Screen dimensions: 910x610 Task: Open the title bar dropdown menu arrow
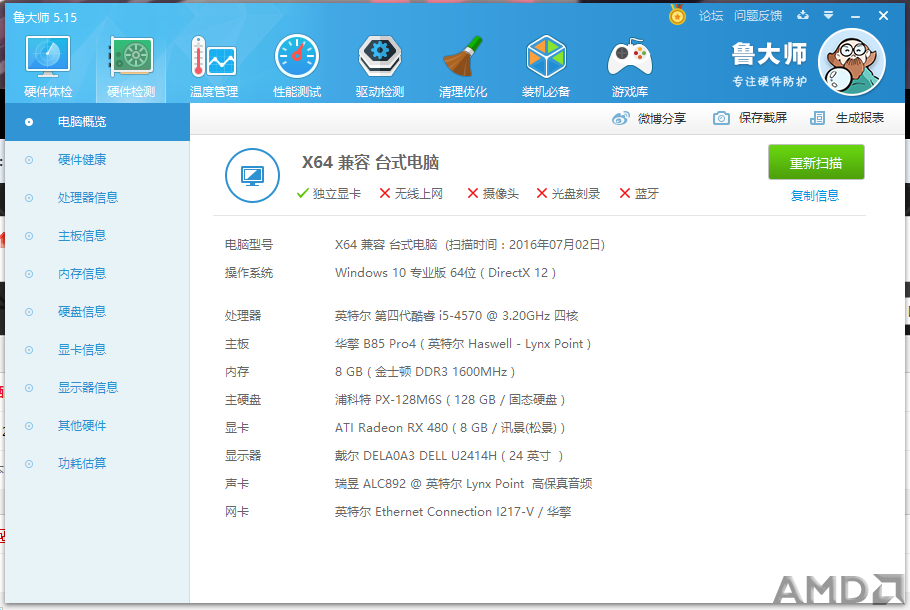[x=828, y=15]
